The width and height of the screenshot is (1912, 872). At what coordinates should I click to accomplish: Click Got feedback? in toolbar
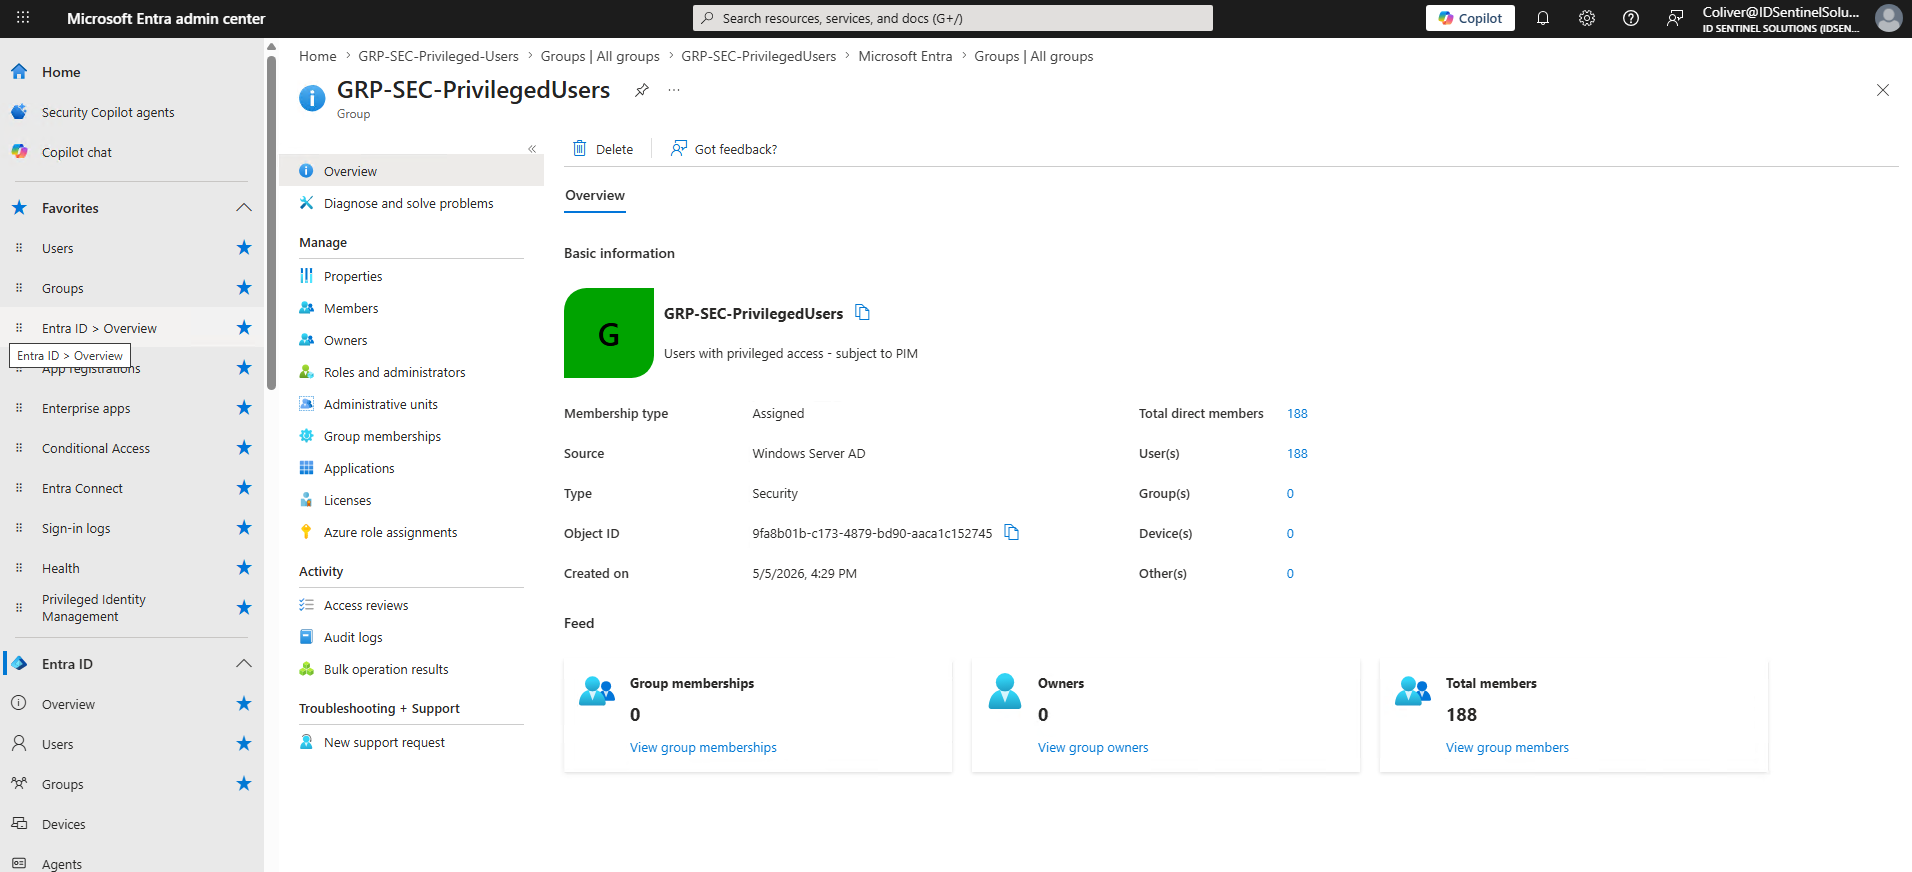click(x=724, y=149)
